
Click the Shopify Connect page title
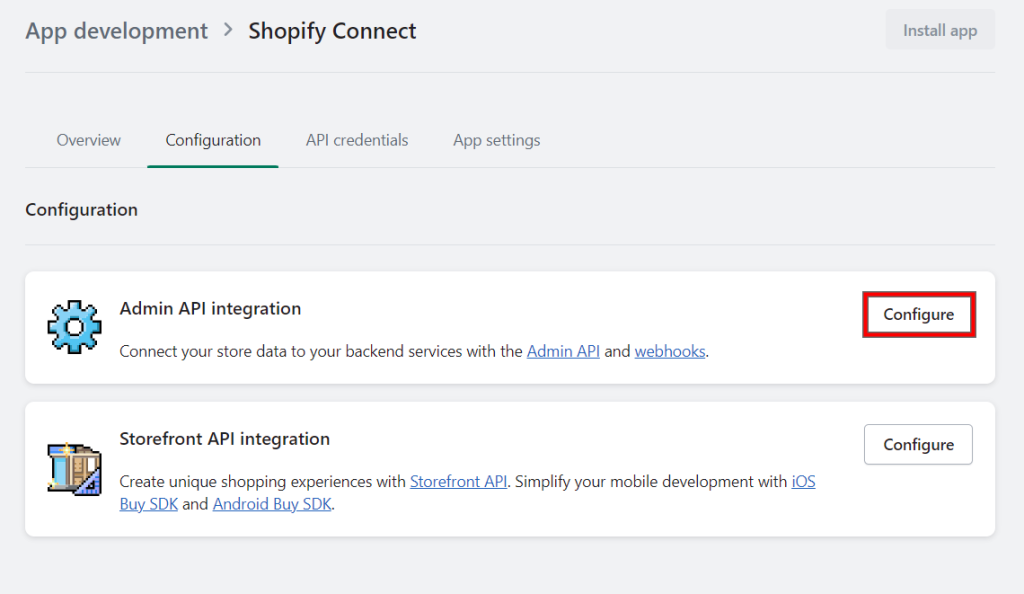click(x=332, y=31)
